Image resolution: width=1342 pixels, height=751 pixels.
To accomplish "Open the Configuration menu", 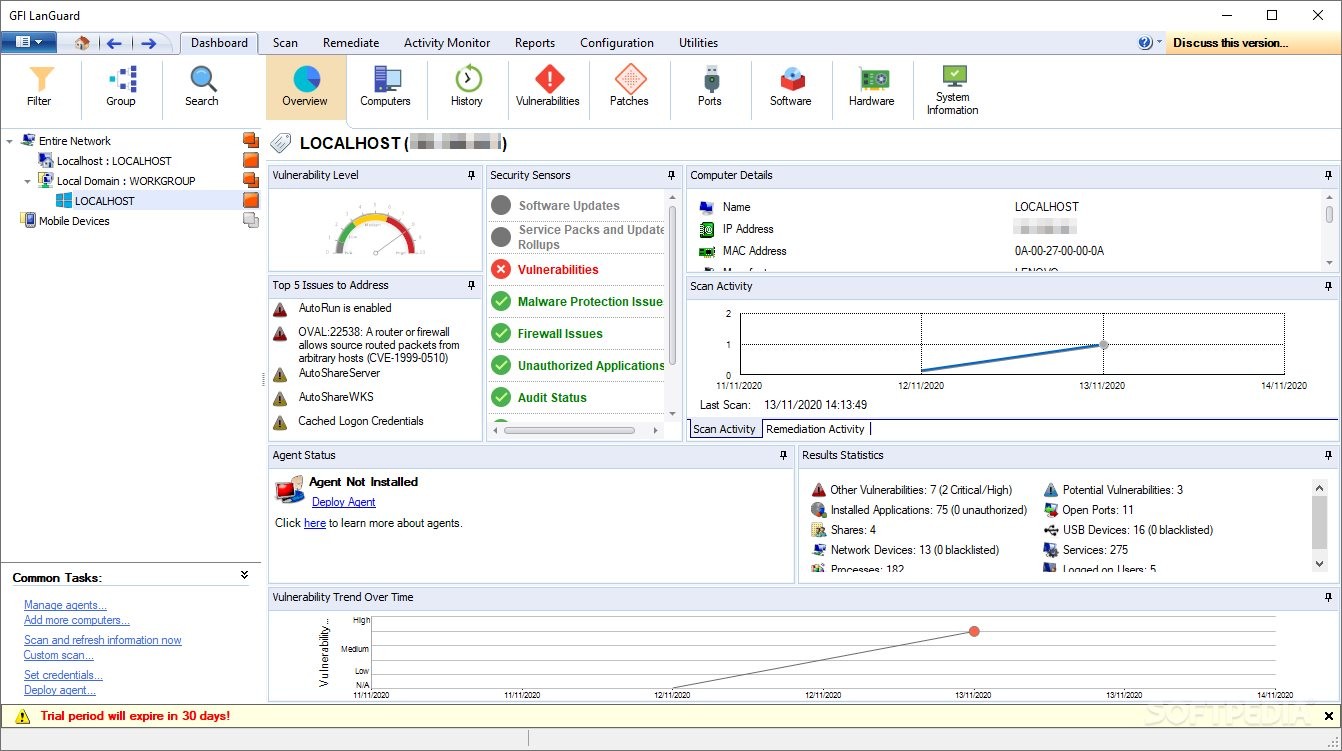I will (616, 42).
